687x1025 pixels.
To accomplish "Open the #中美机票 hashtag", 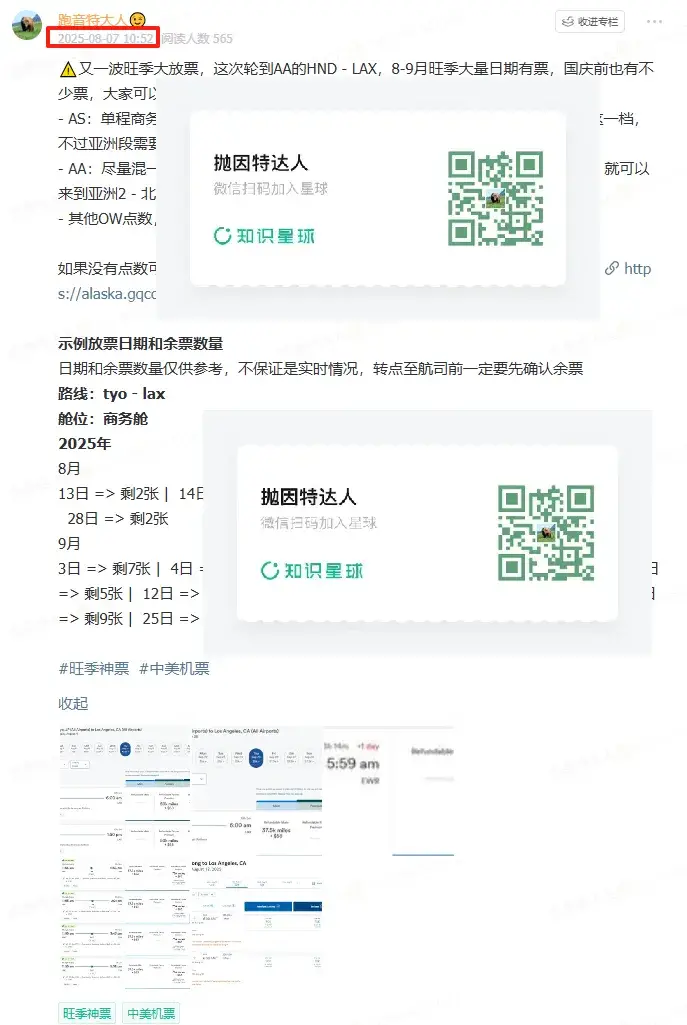I will 174,668.
